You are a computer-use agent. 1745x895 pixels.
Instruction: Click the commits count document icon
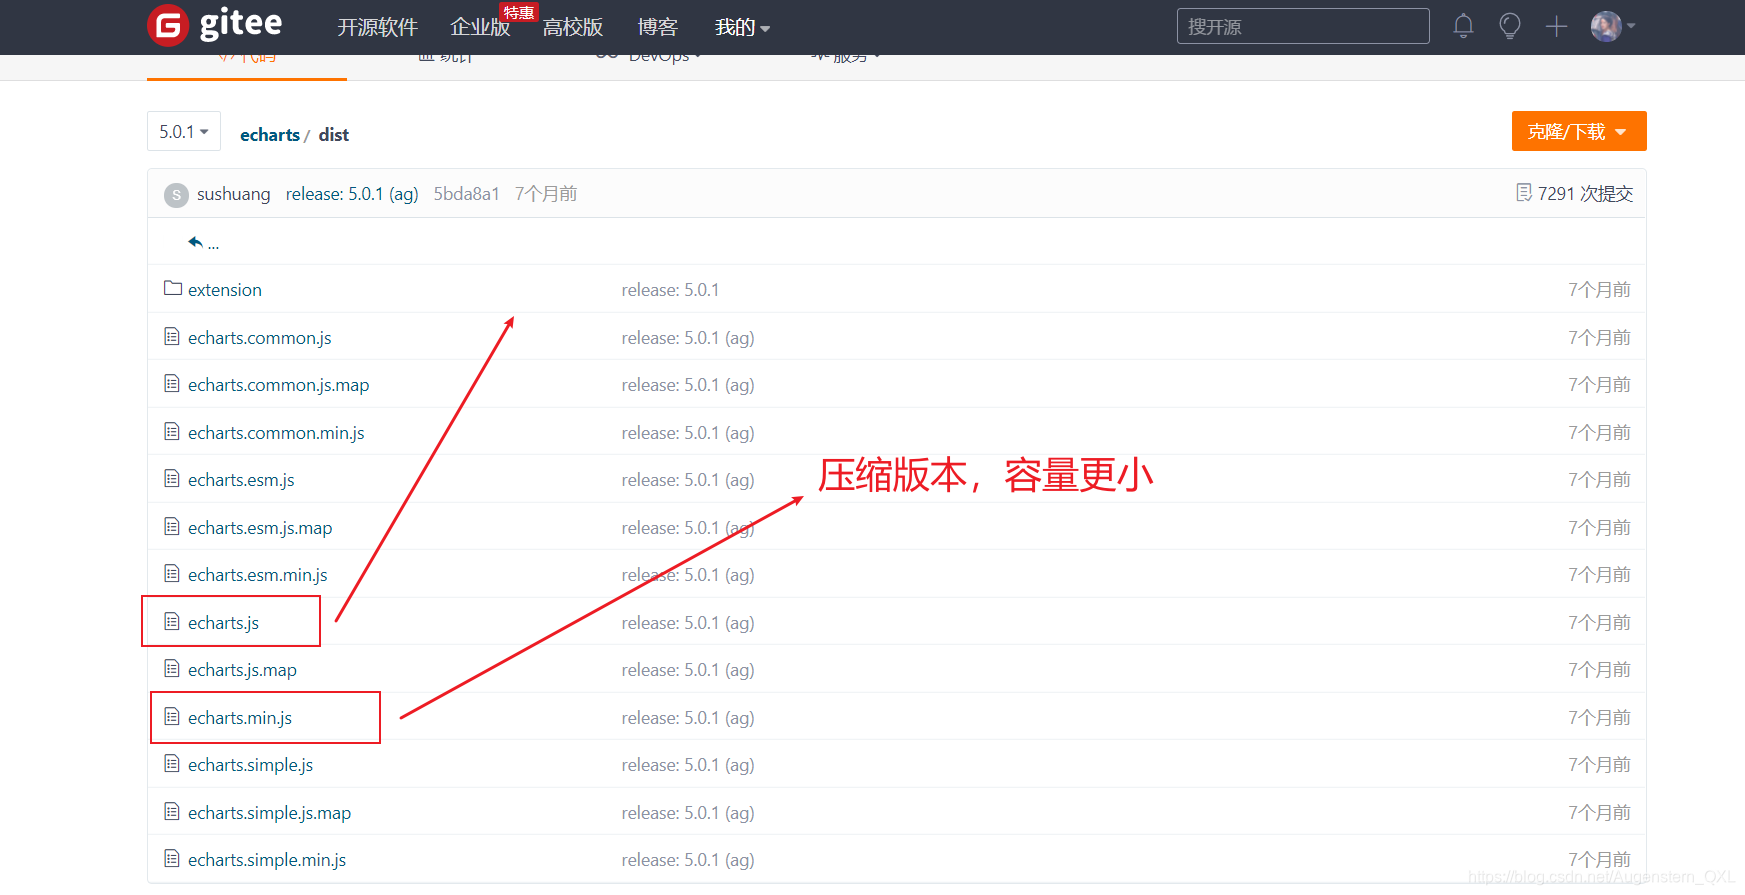pos(1524,192)
